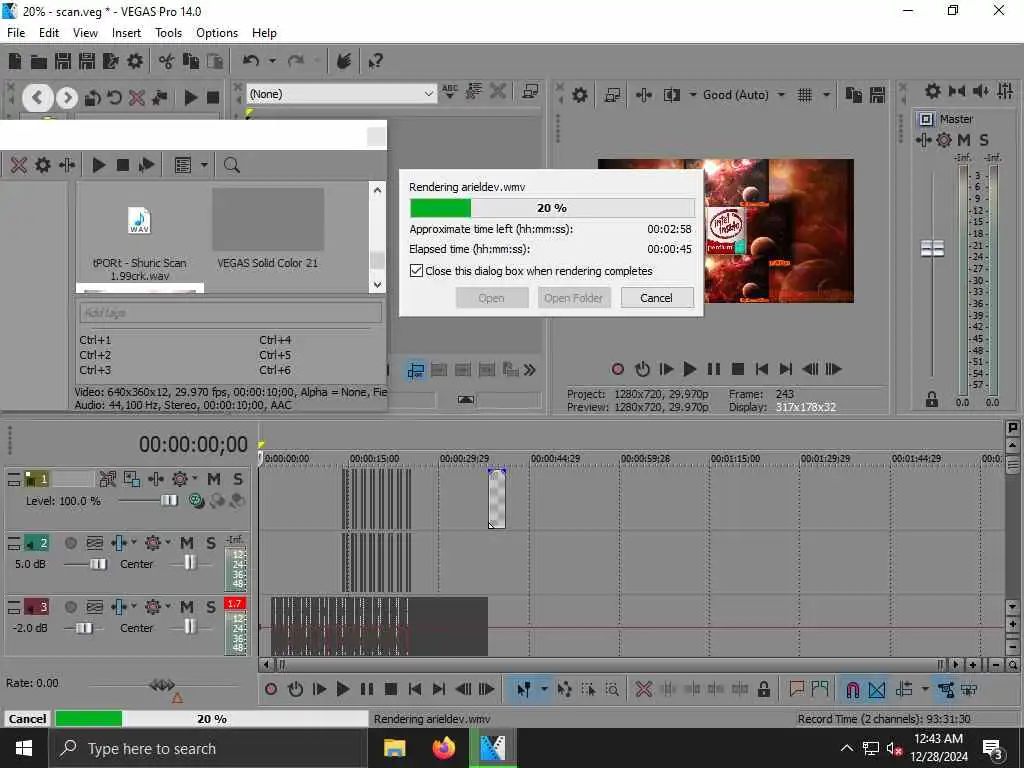This screenshot has width=1024, height=768.
Task: Open Video Preview properties gear
Action: [x=580, y=95]
